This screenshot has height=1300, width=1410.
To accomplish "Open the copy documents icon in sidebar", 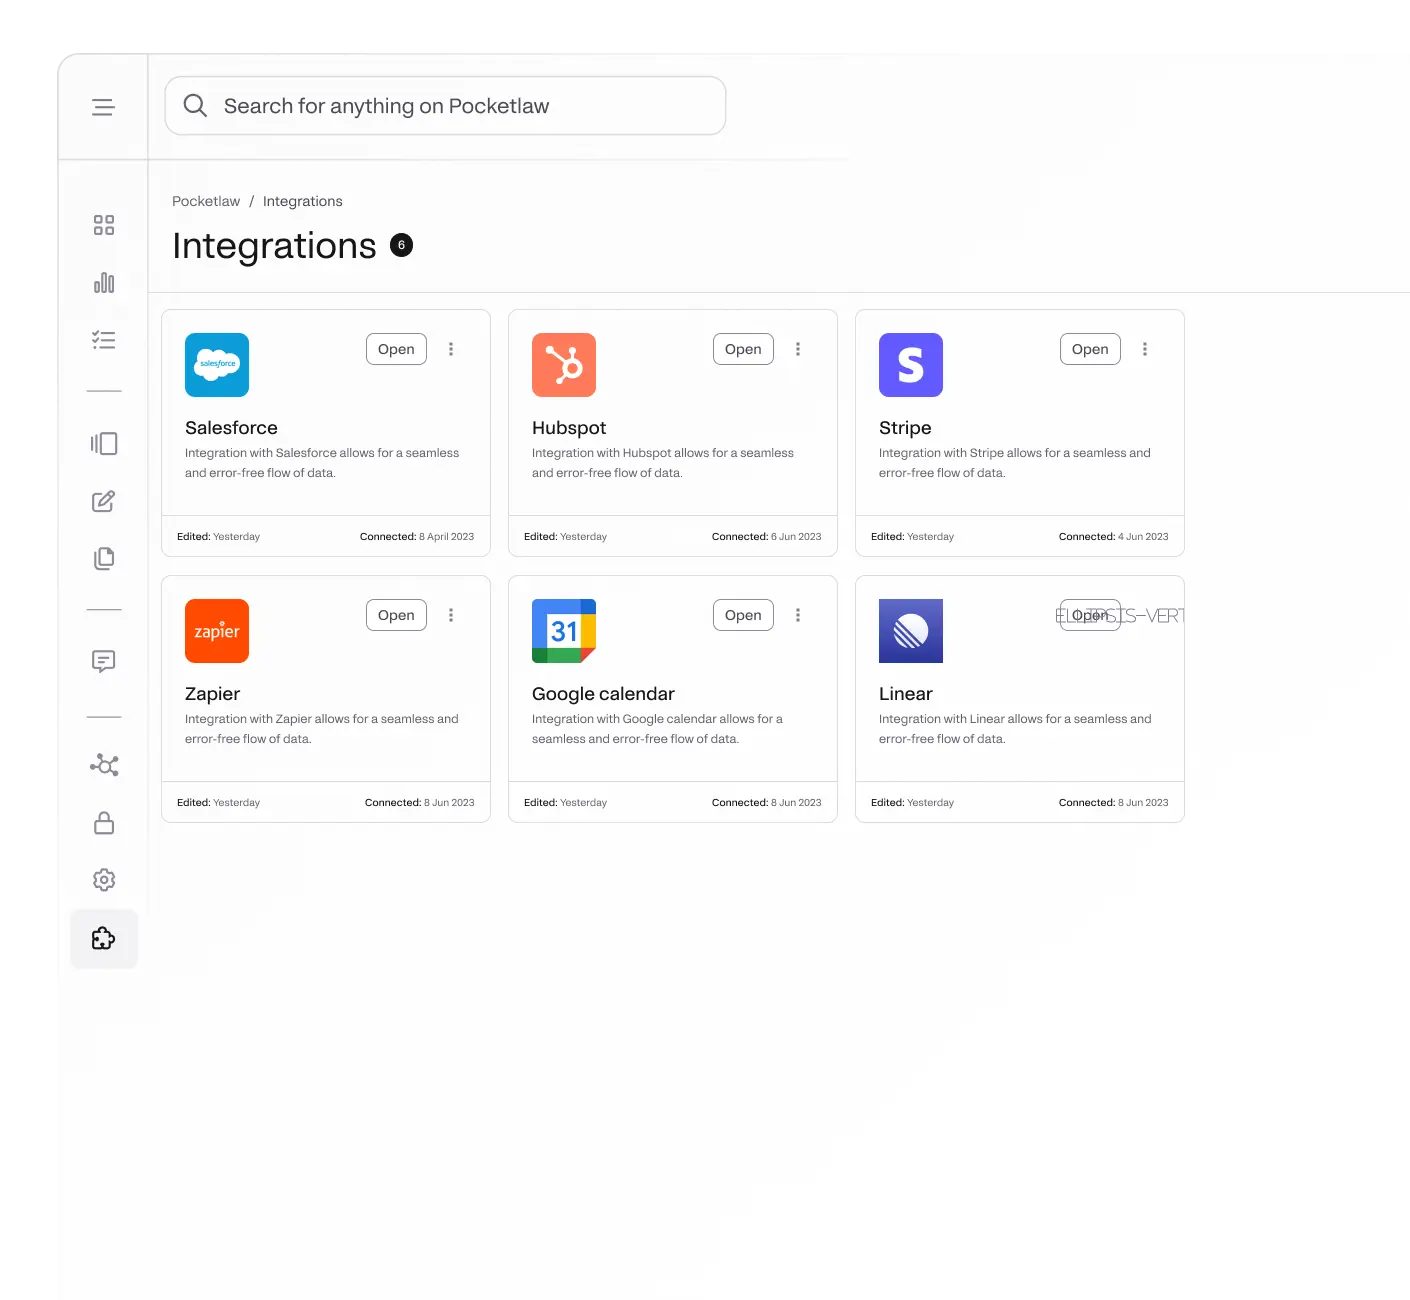I will coord(104,558).
